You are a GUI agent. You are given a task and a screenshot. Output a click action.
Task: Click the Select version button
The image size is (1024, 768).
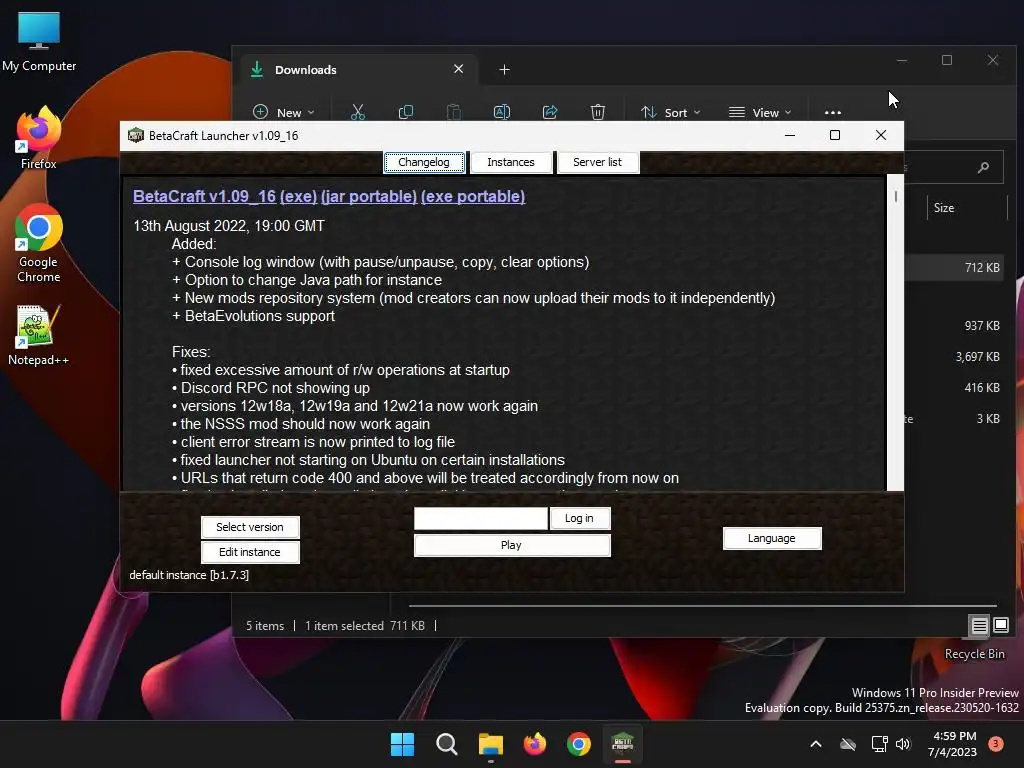250,527
